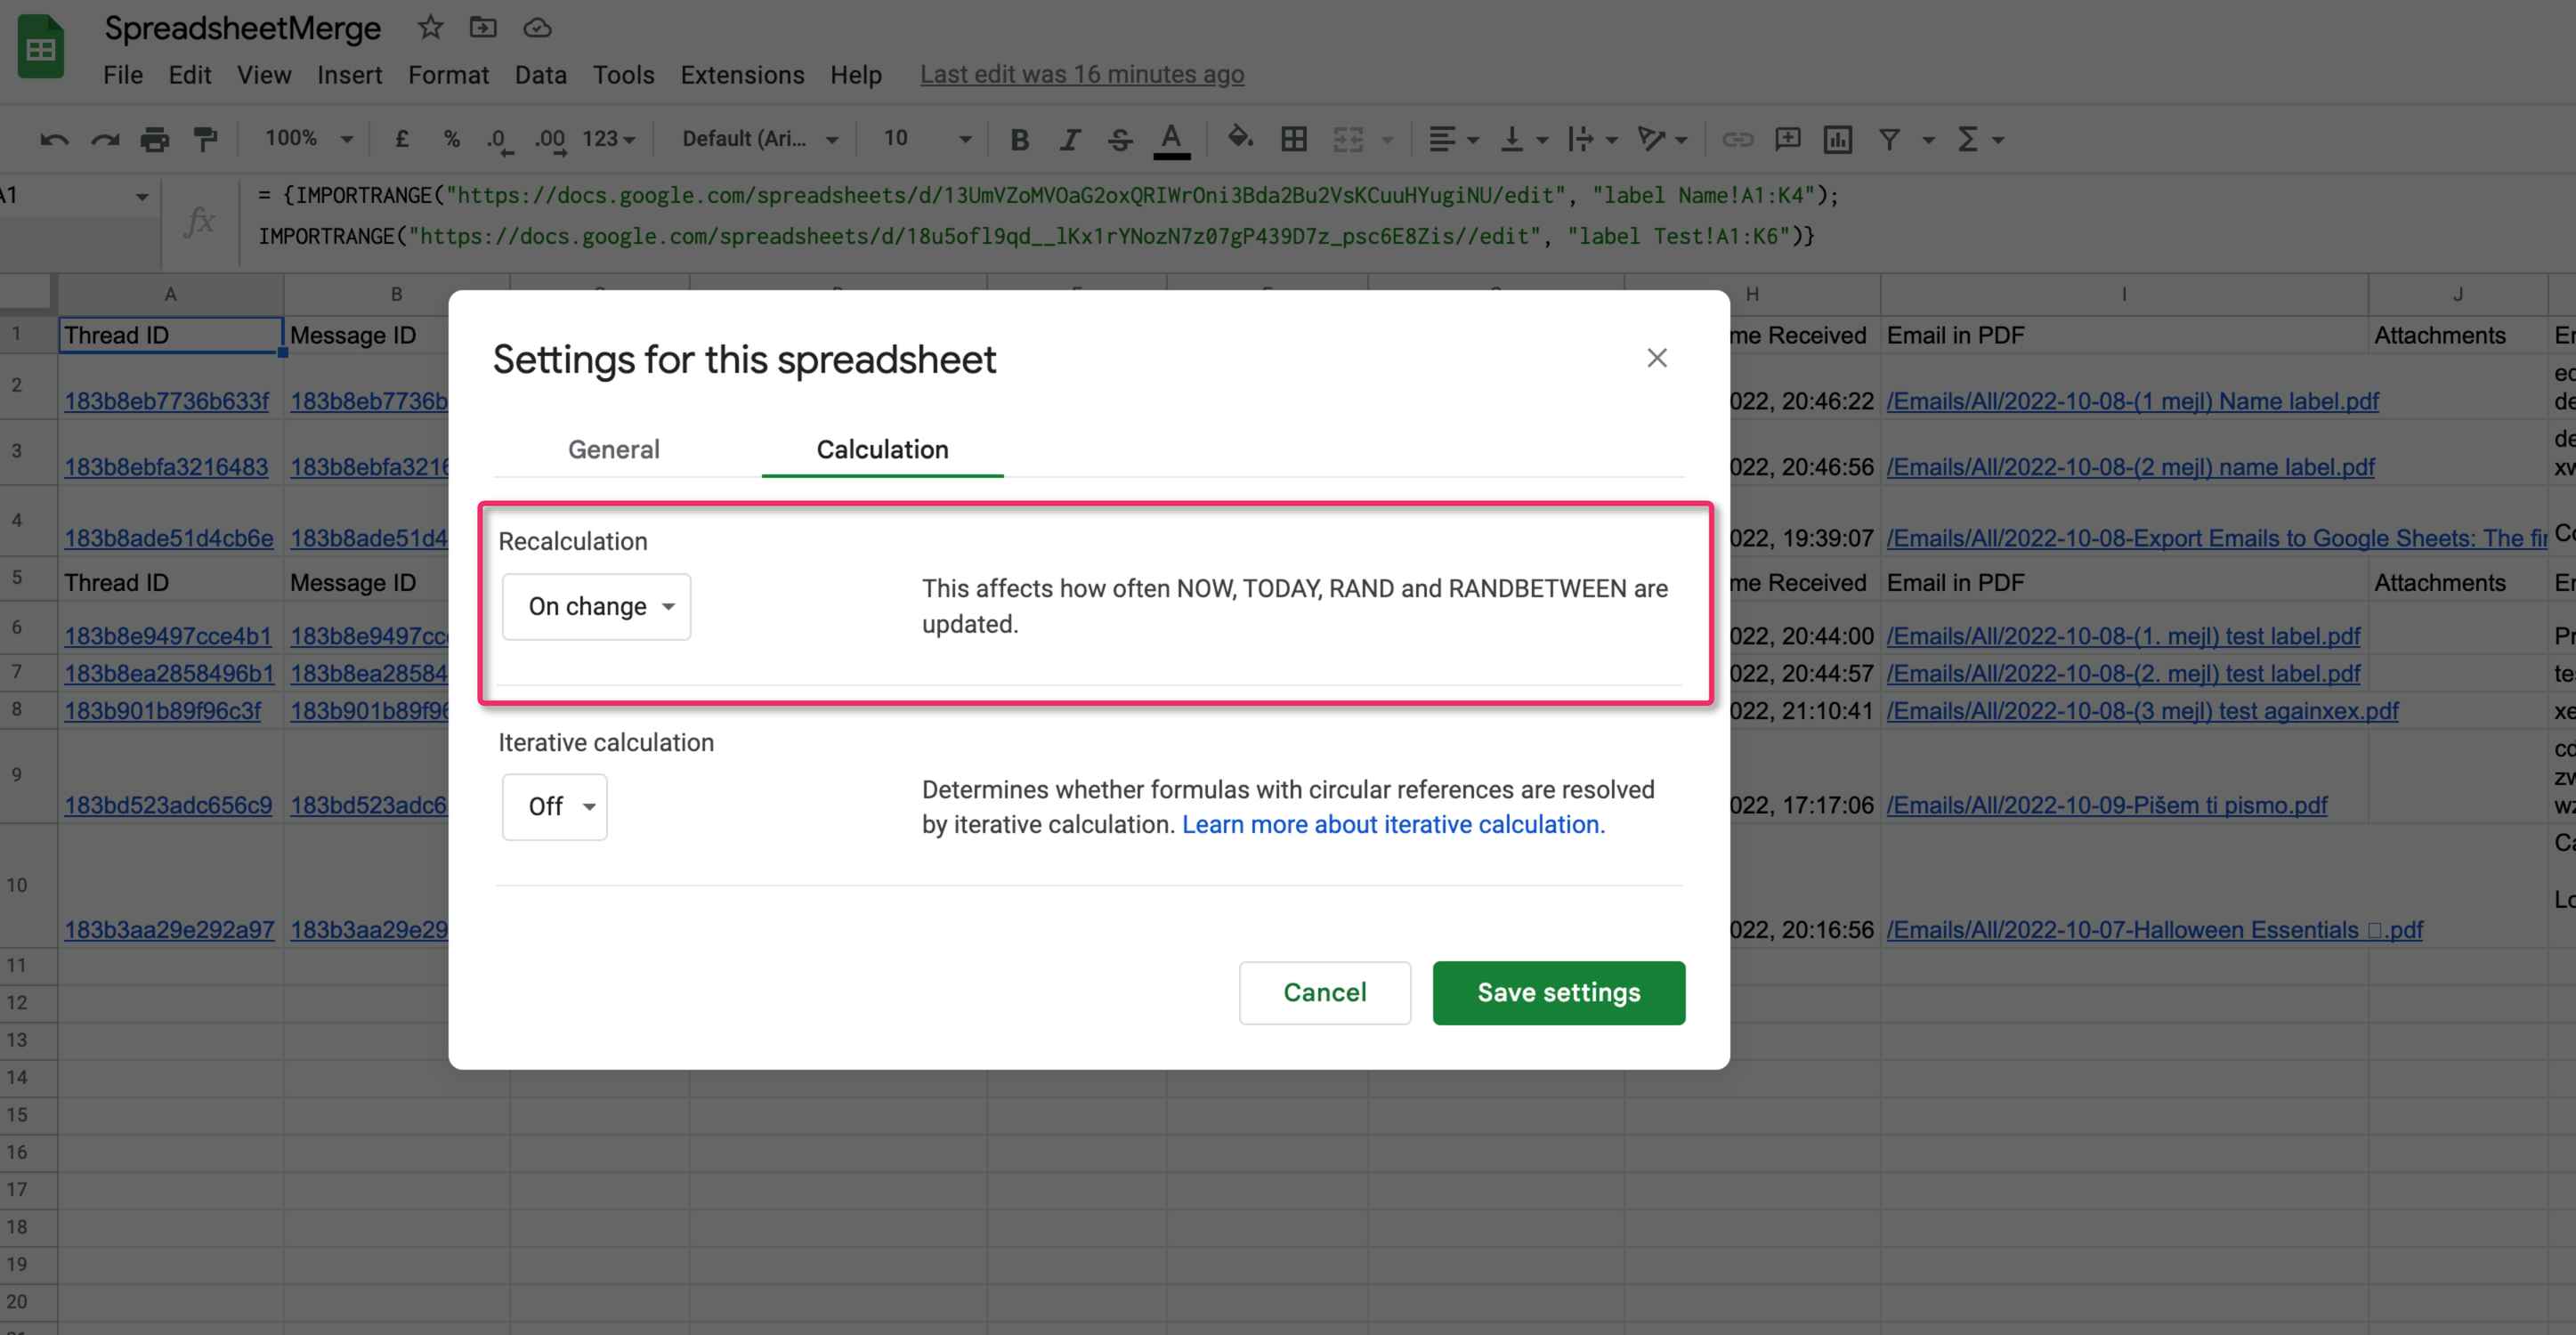This screenshot has height=1335, width=2576.
Task: Toggle strikethrough formatting
Action: (x=1120, y=139)
